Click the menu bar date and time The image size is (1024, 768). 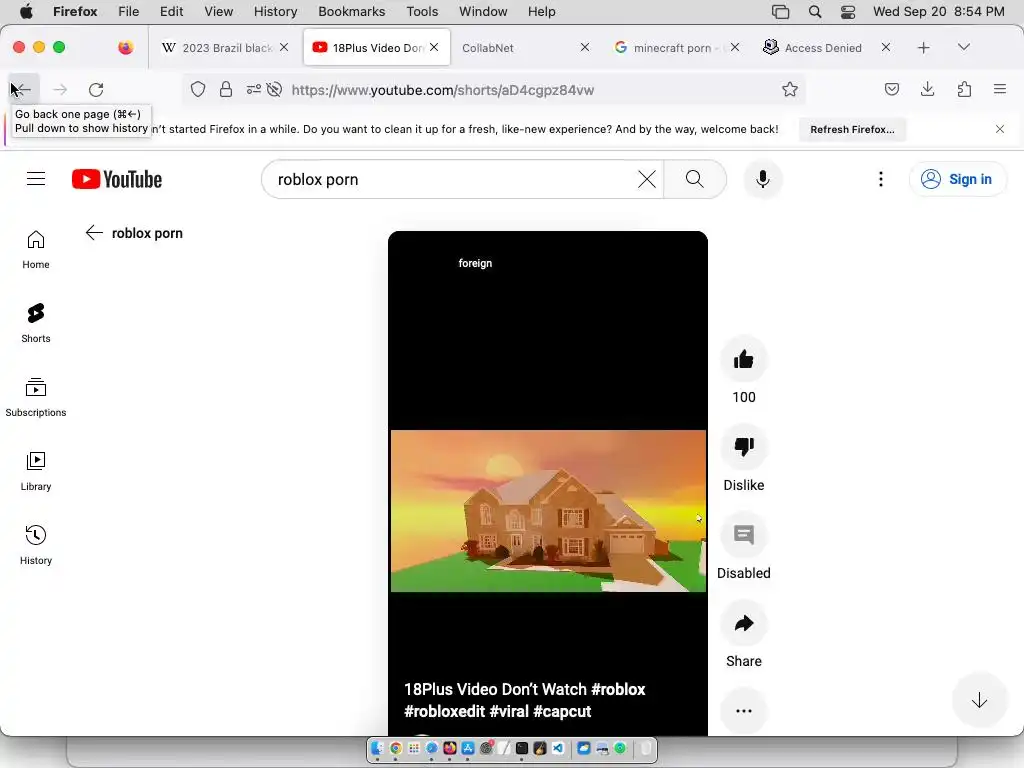point(938,11)
